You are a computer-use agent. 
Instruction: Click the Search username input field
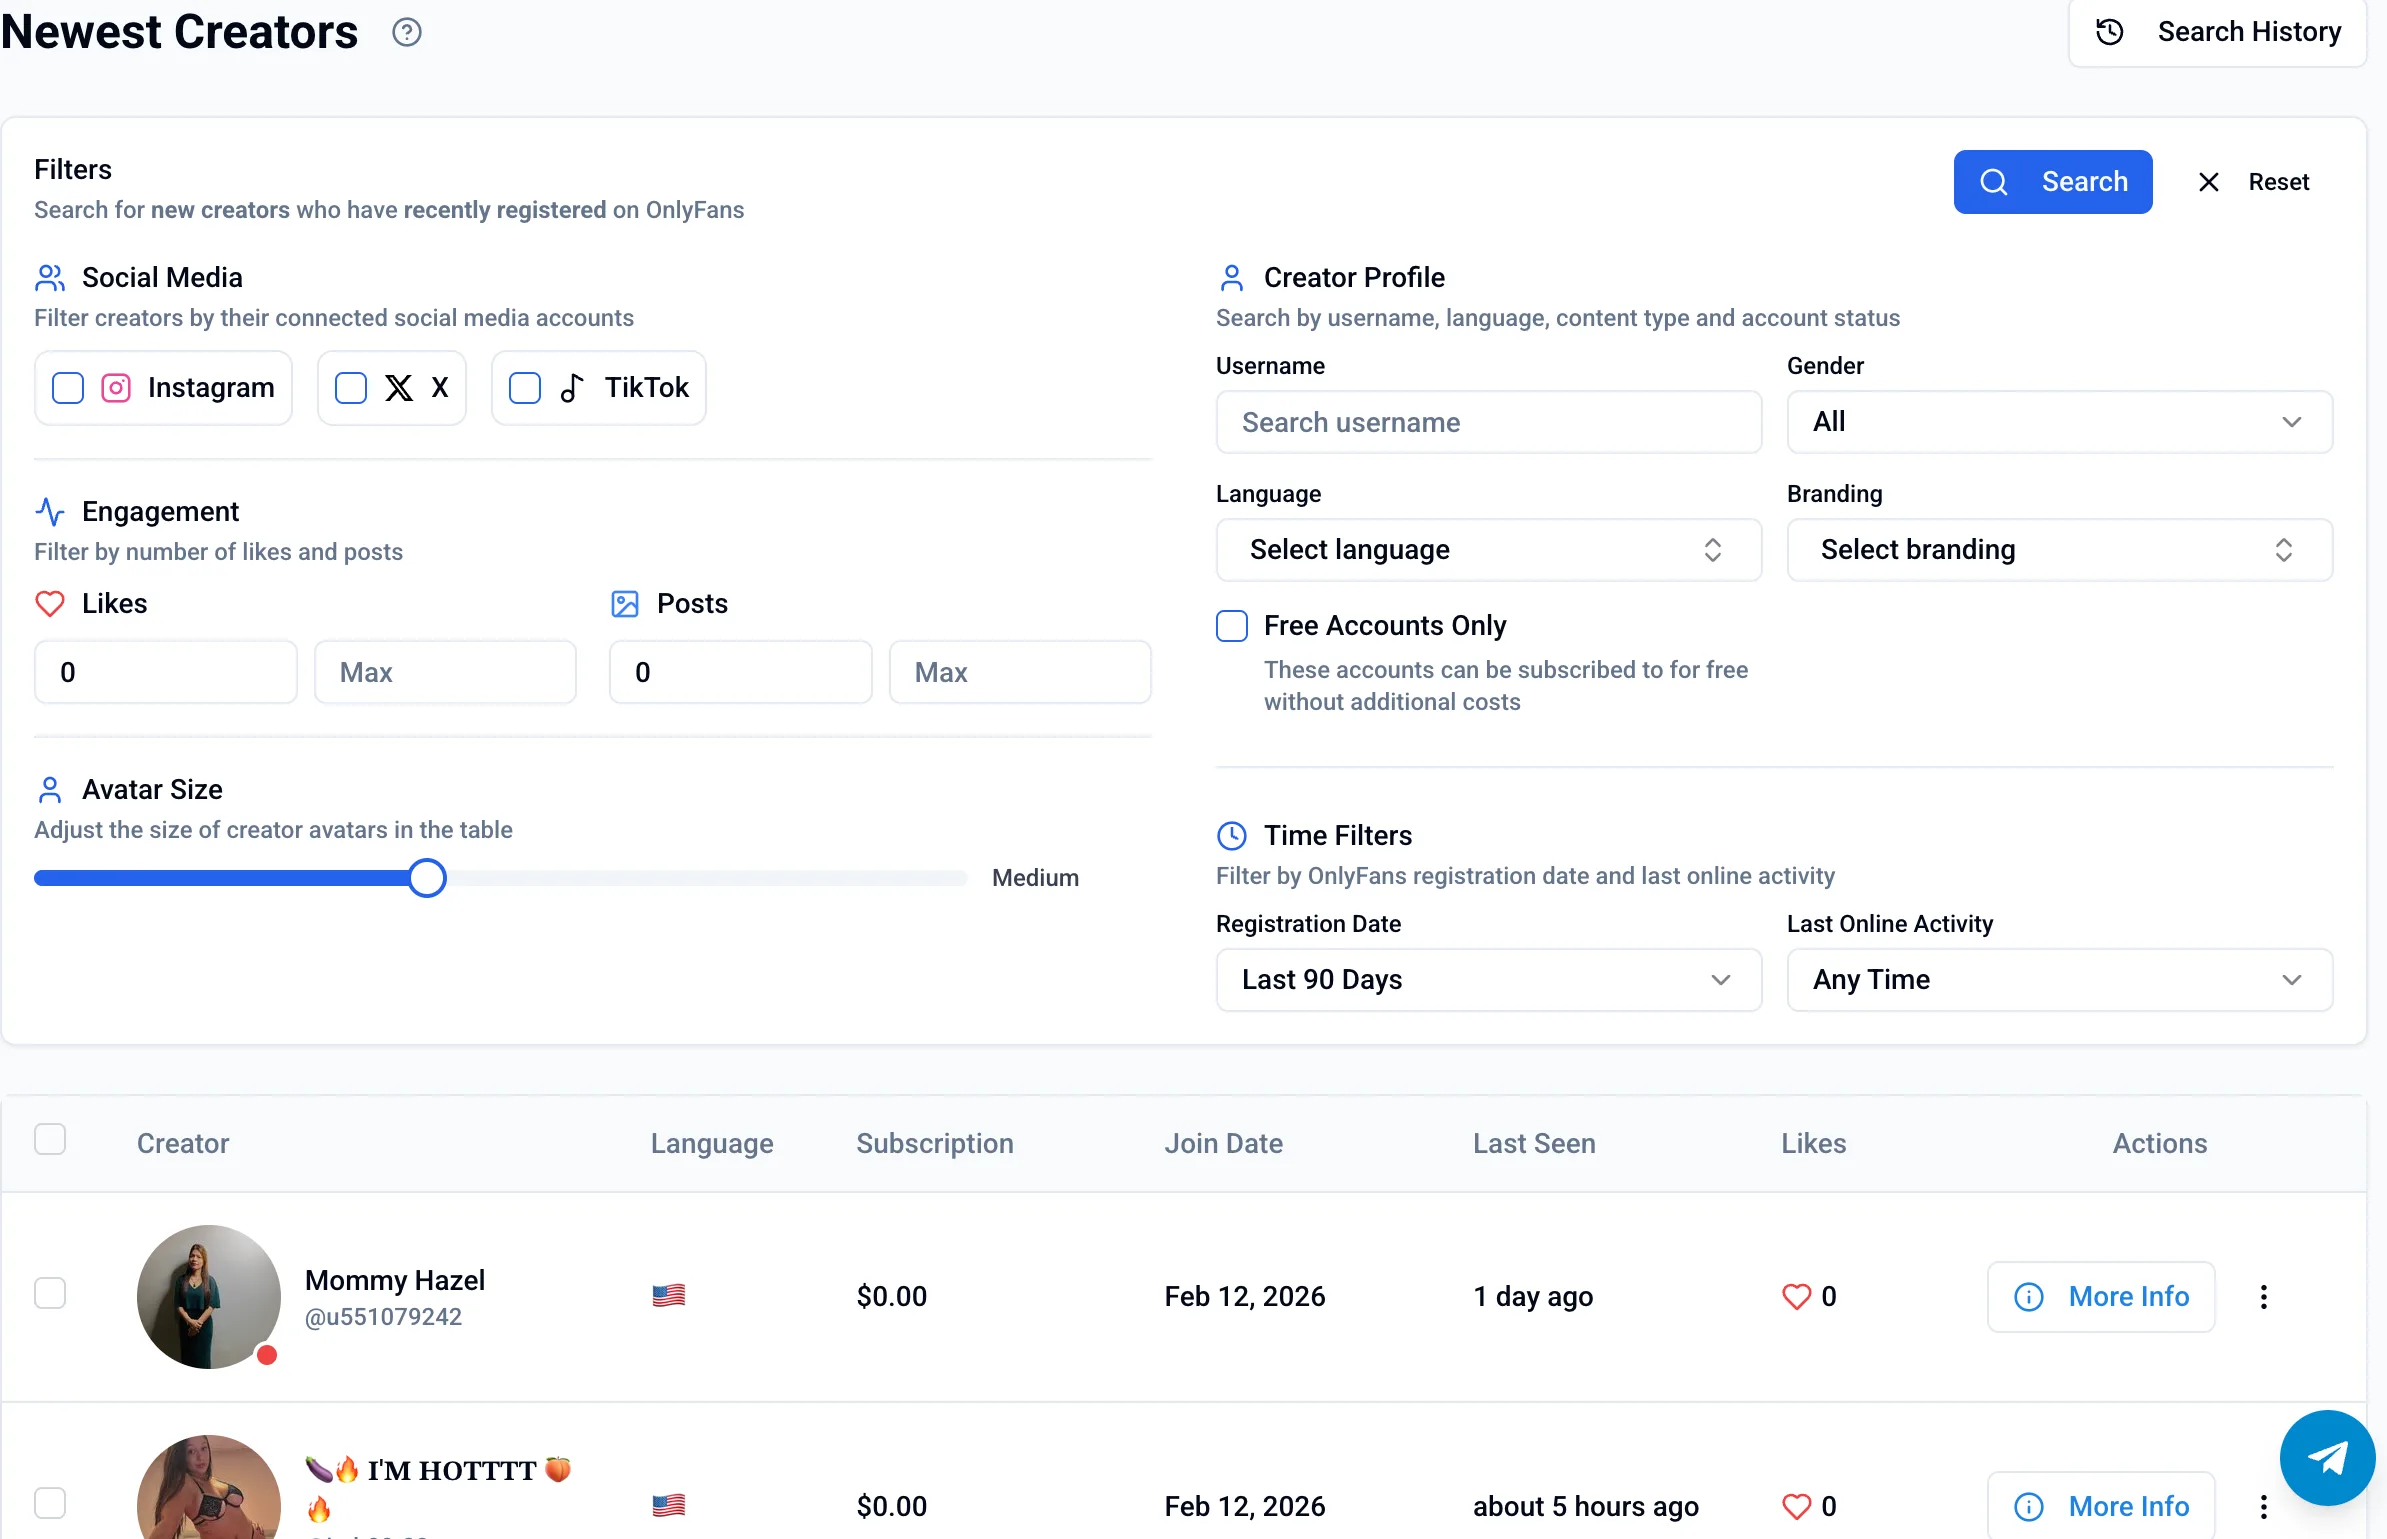1488,422
